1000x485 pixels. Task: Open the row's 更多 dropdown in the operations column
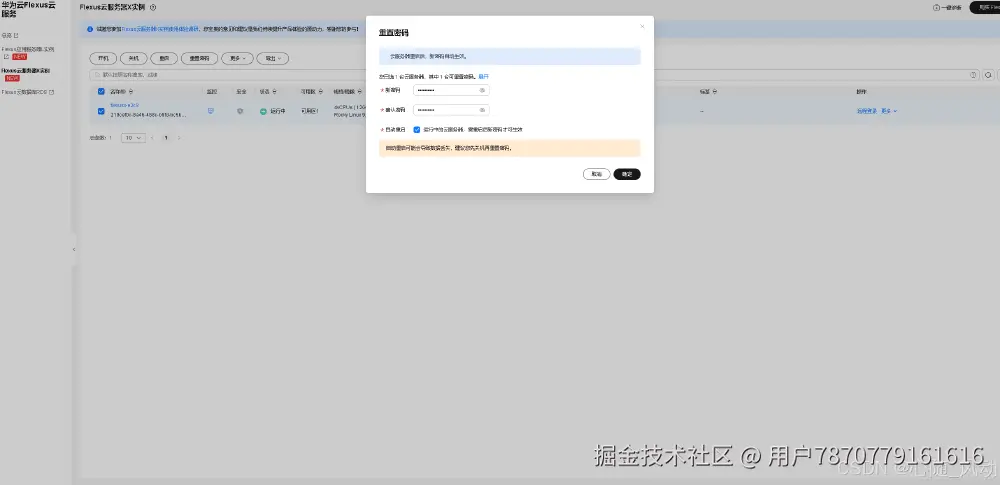[889, 111]
